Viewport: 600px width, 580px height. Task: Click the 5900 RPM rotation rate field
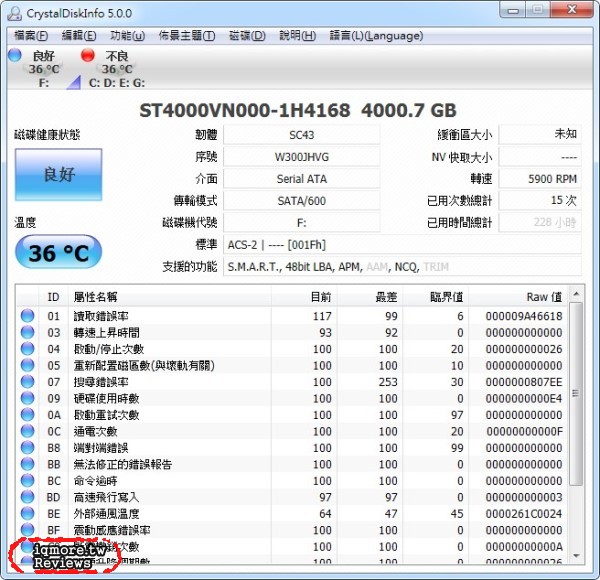(x=540, y=179)
